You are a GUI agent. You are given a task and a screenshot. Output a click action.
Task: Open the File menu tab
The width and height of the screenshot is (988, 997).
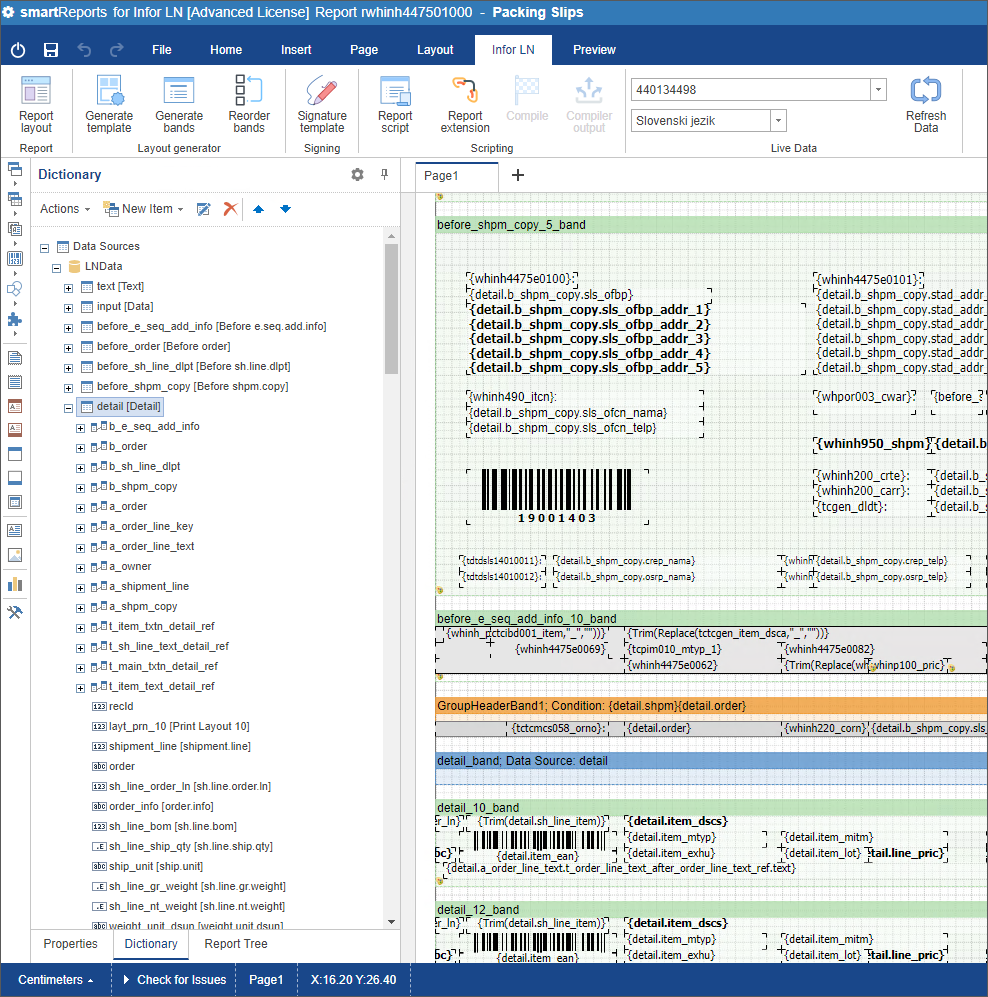[161, 50]
